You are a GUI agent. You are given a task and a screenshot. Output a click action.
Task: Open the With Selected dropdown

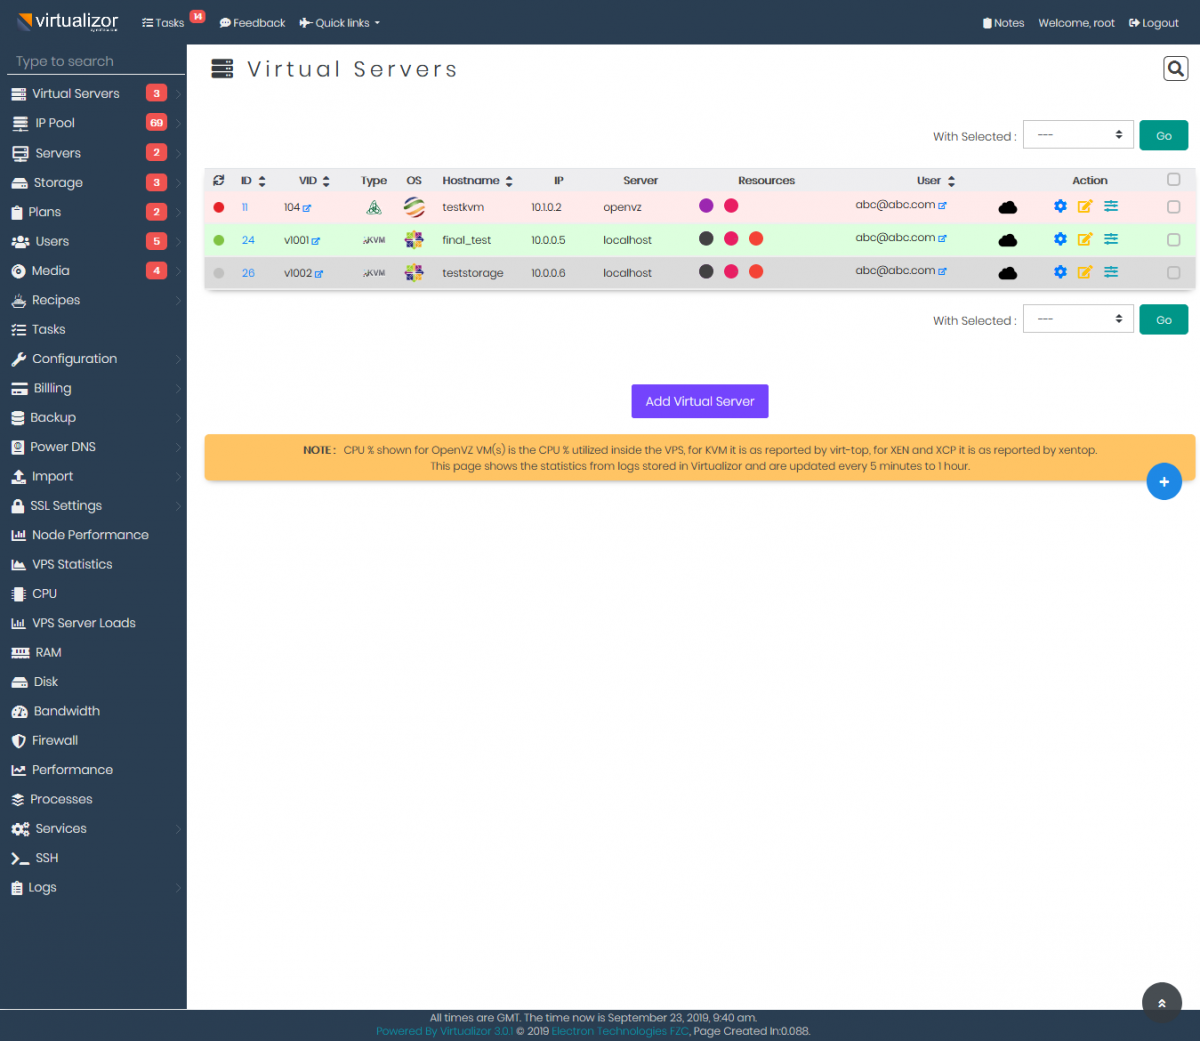point(1078,135)
